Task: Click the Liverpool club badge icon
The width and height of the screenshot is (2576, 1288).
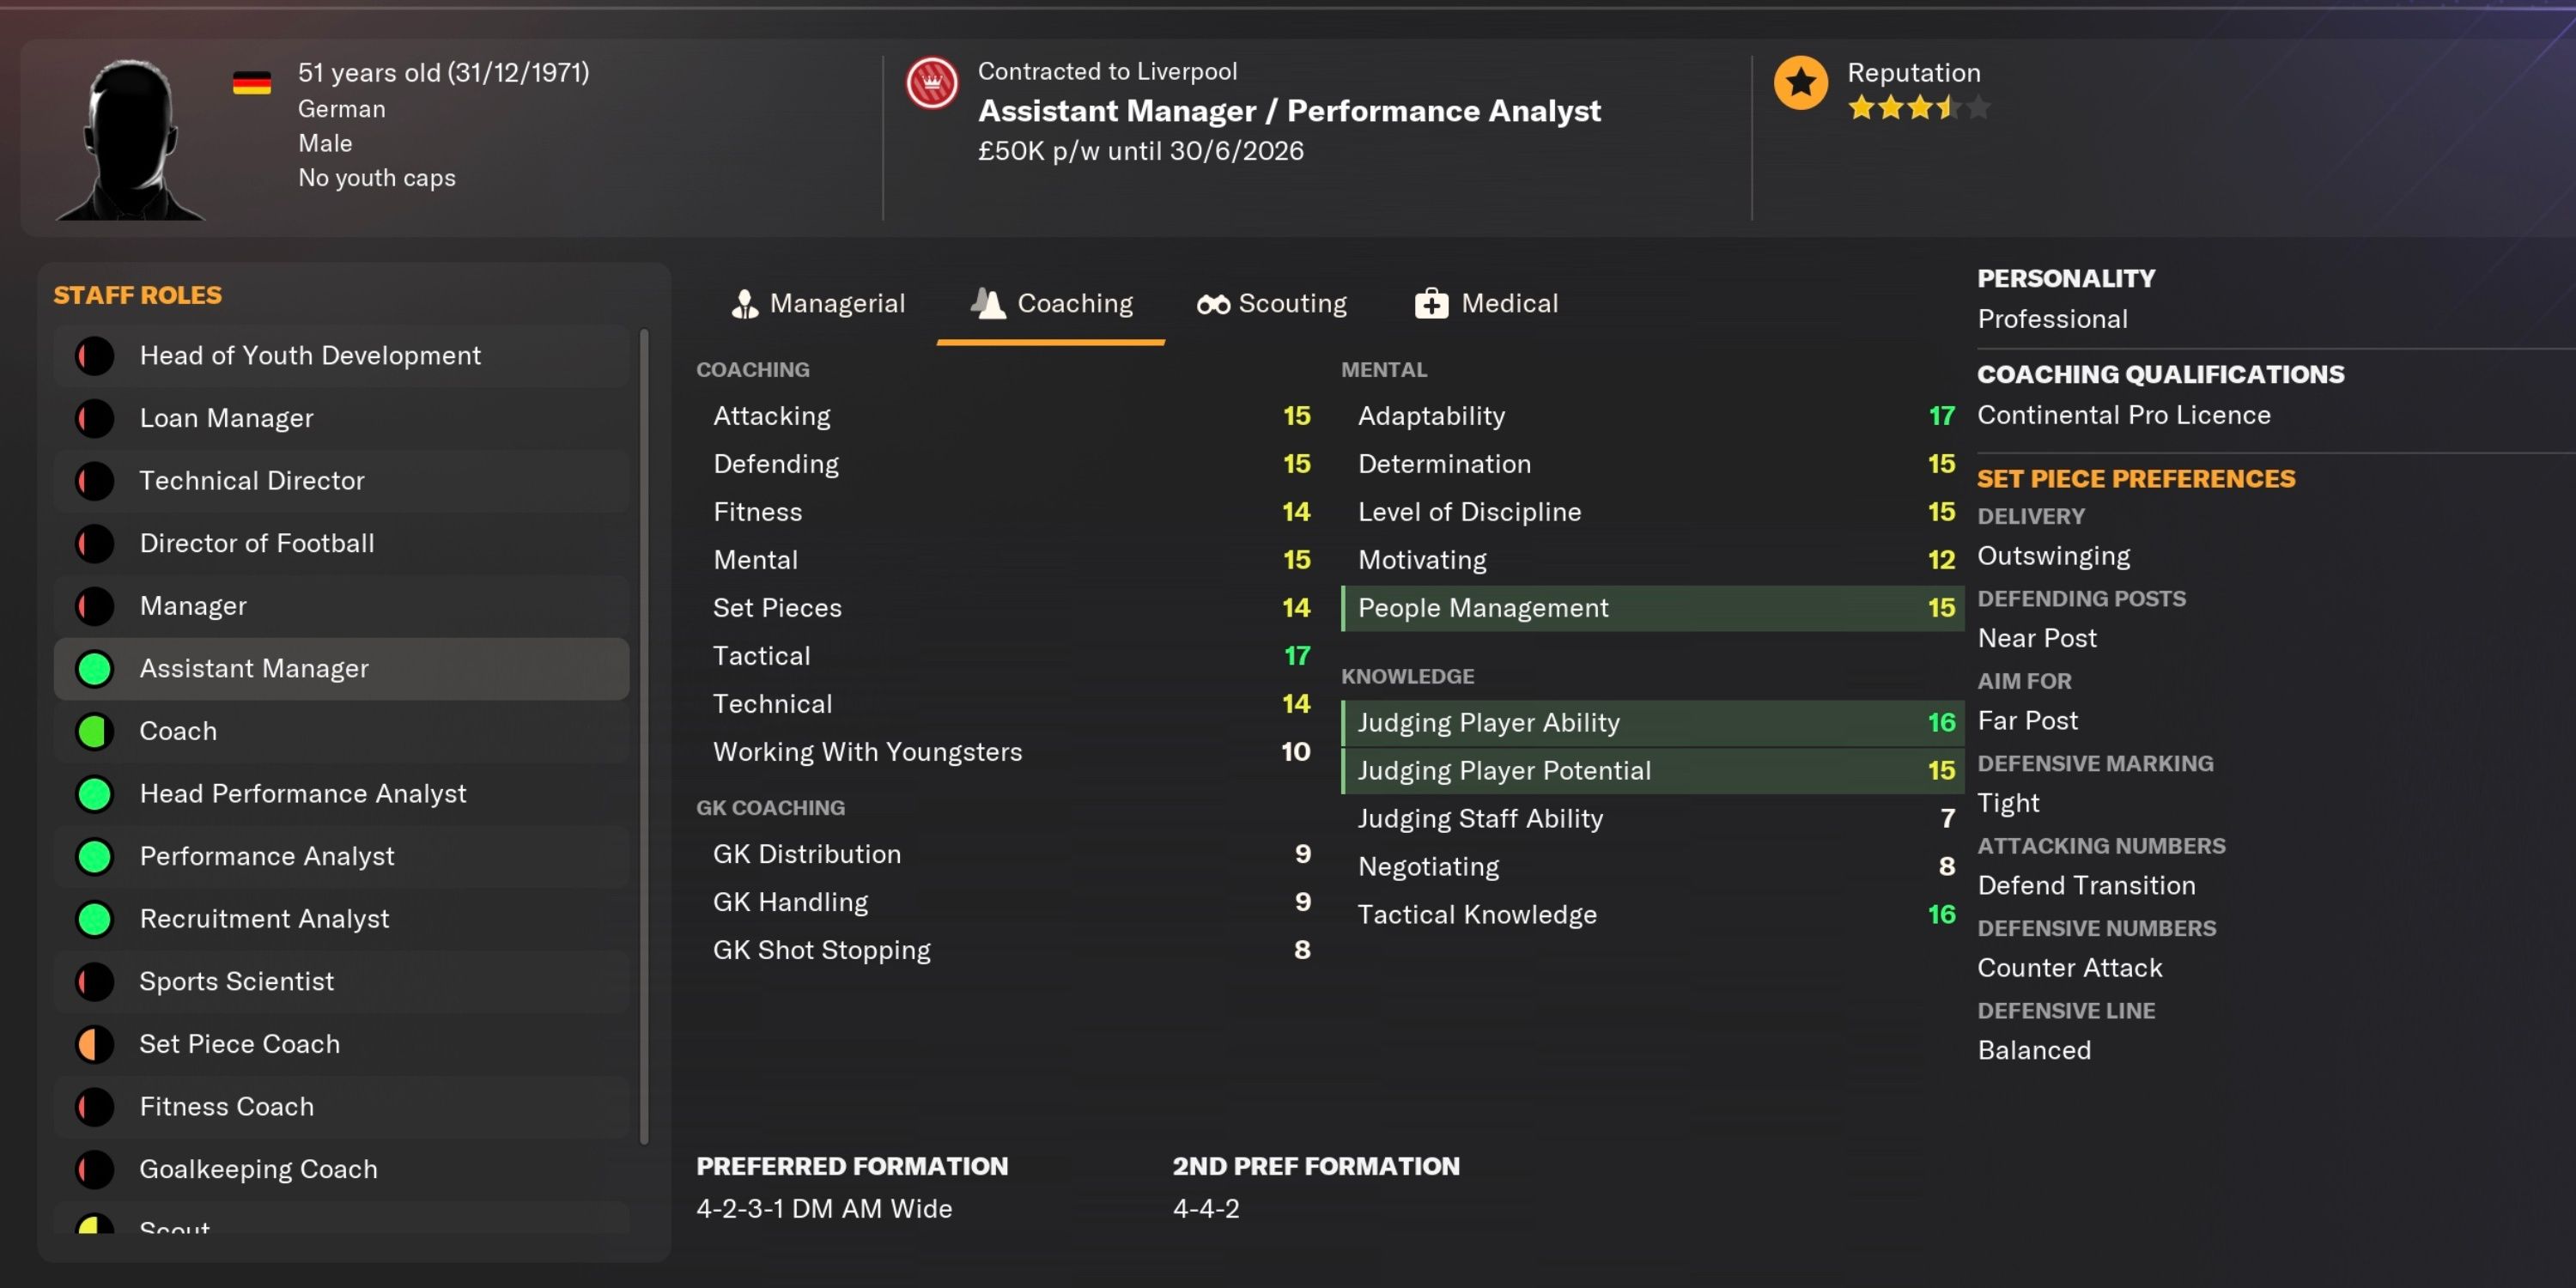Action: pyautogui.click(x=931, y=84)
